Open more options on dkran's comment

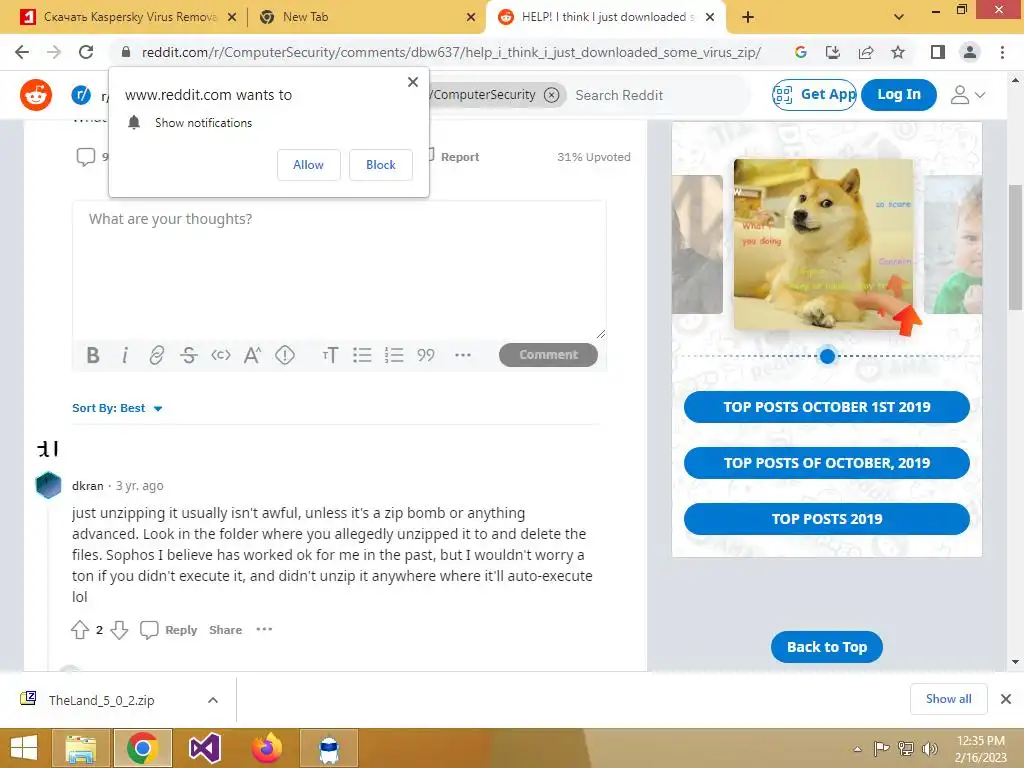(x=264, y=630)
